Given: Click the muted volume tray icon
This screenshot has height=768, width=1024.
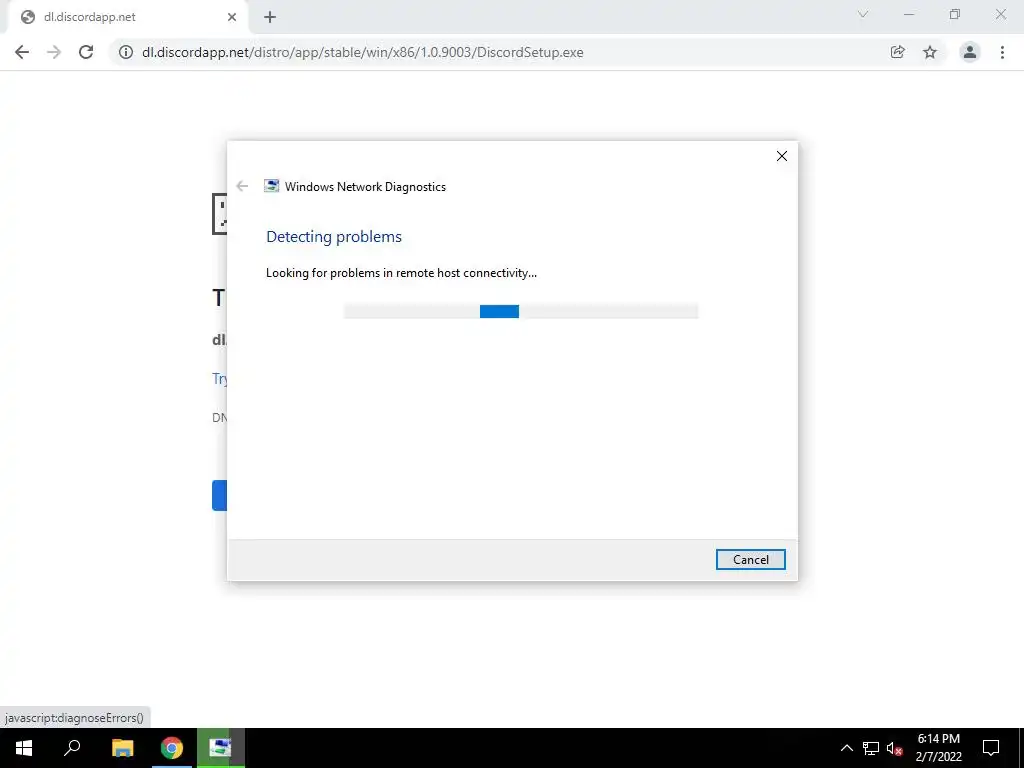Looking at the screenshot, I should point(895,748).
